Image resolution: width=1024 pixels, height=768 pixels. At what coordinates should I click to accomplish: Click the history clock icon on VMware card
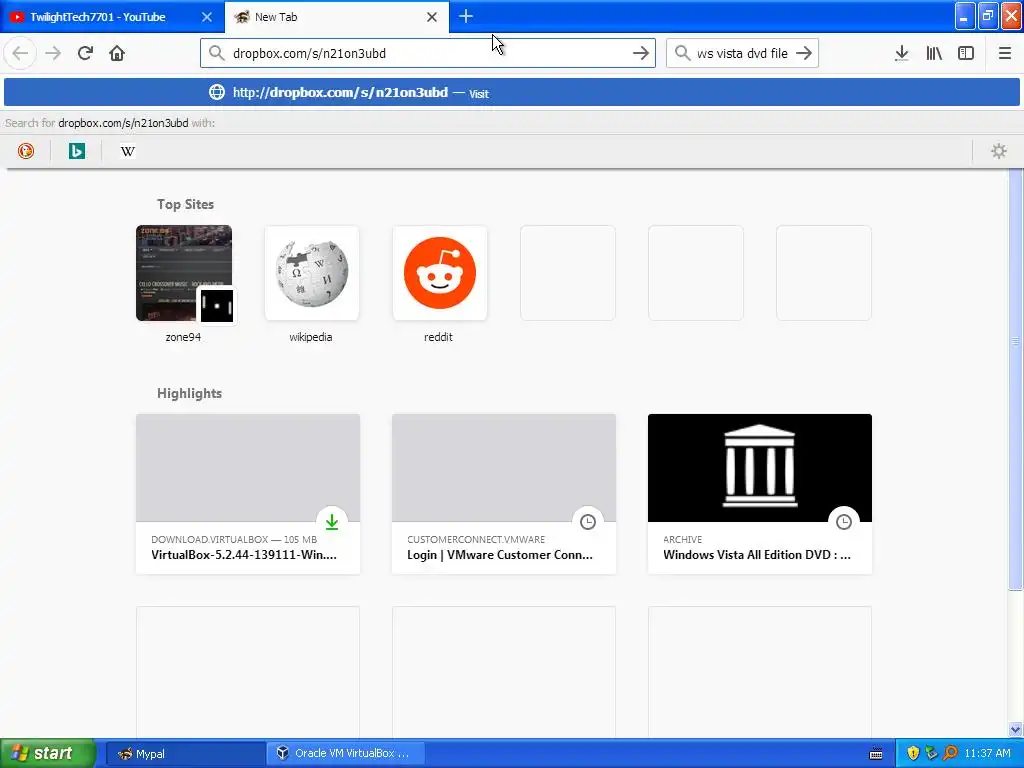588,522
